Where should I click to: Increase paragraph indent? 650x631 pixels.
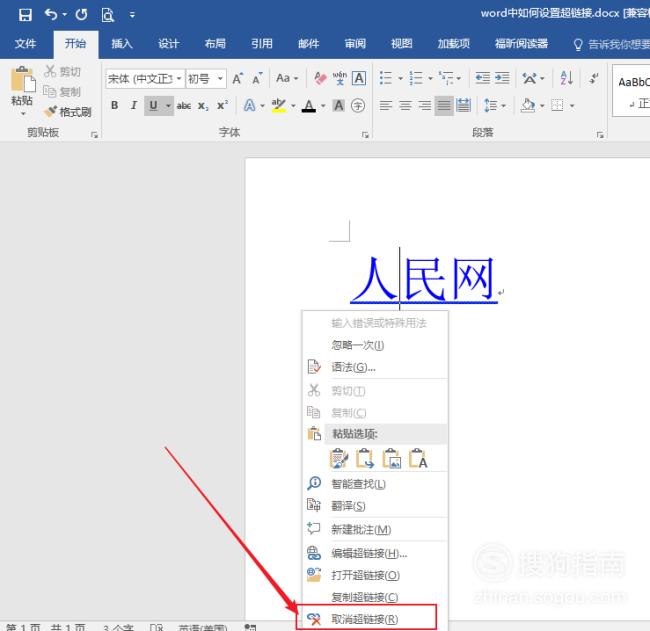(x=502, y=78)
